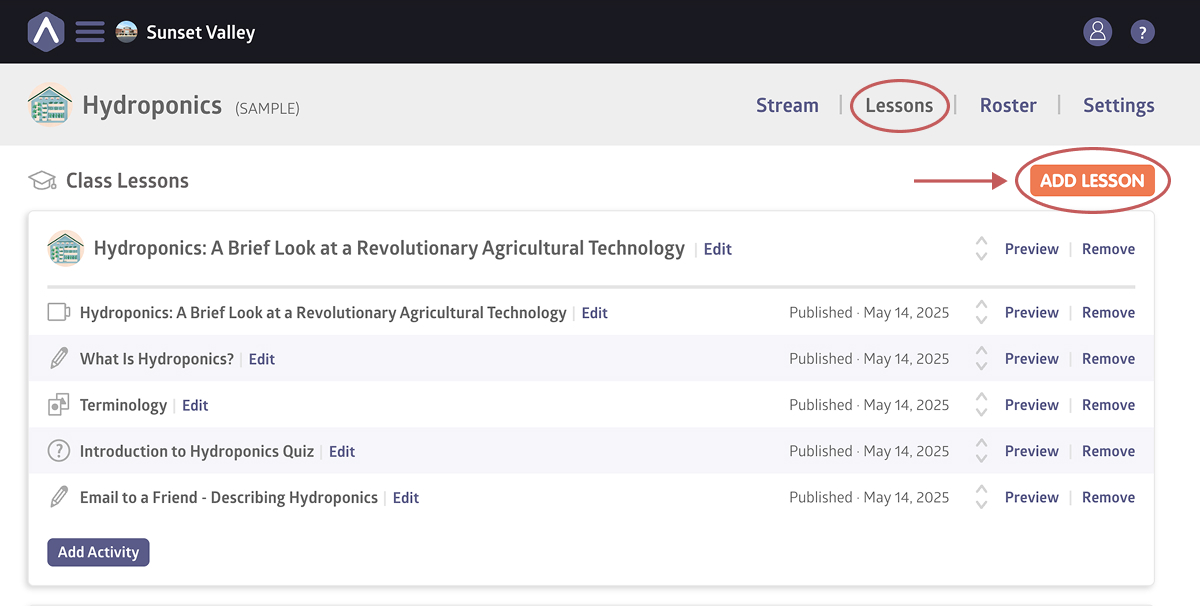Click the Add Activity button

98,552
